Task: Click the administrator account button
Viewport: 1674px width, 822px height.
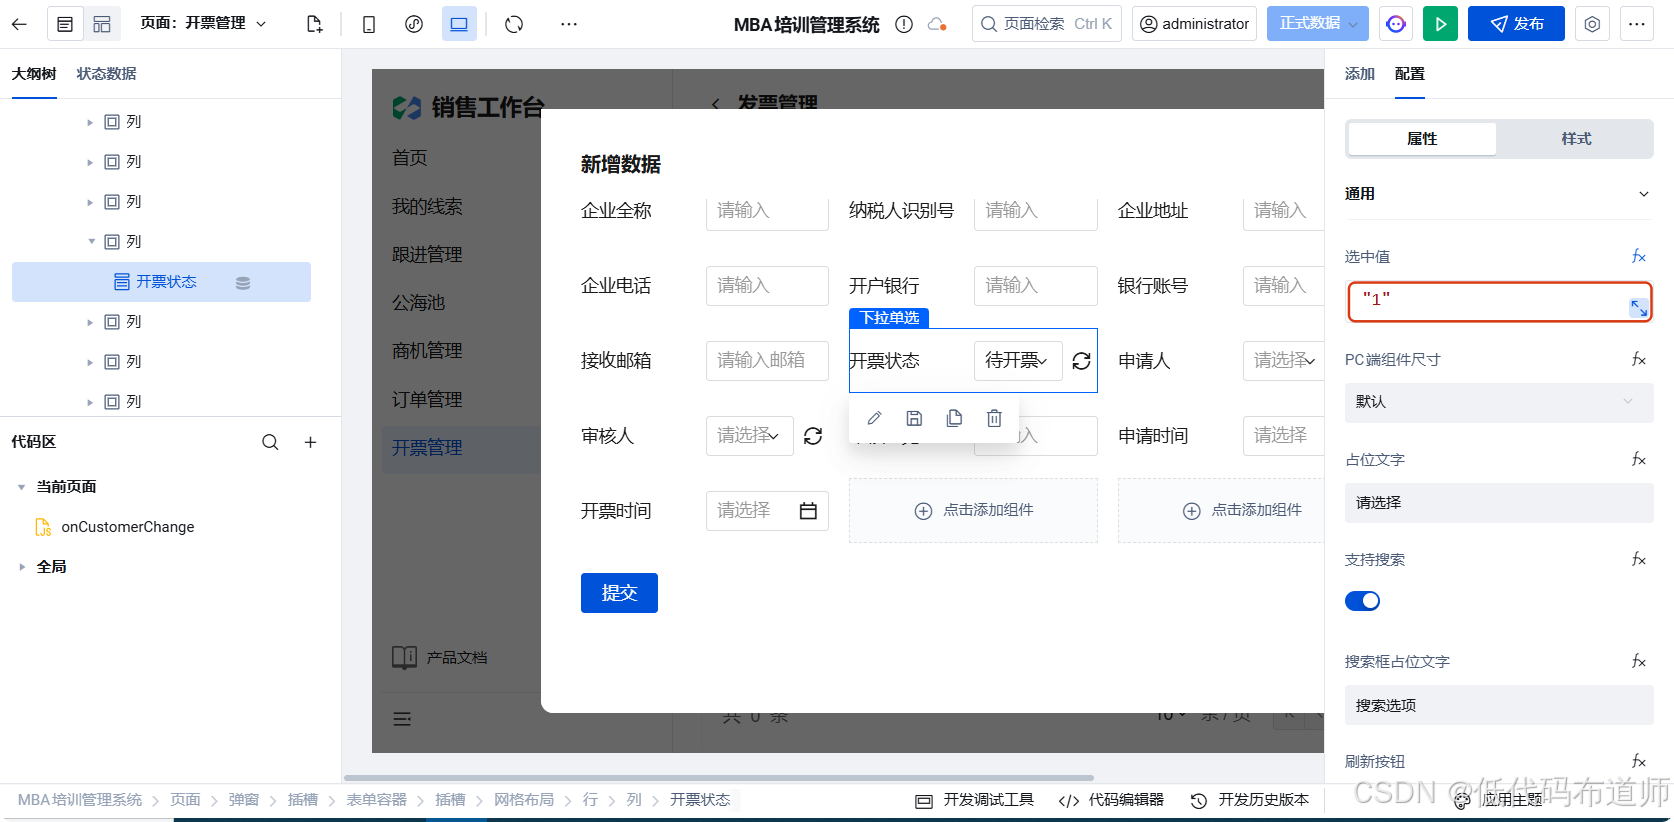Action: (x=1194, y=24)
